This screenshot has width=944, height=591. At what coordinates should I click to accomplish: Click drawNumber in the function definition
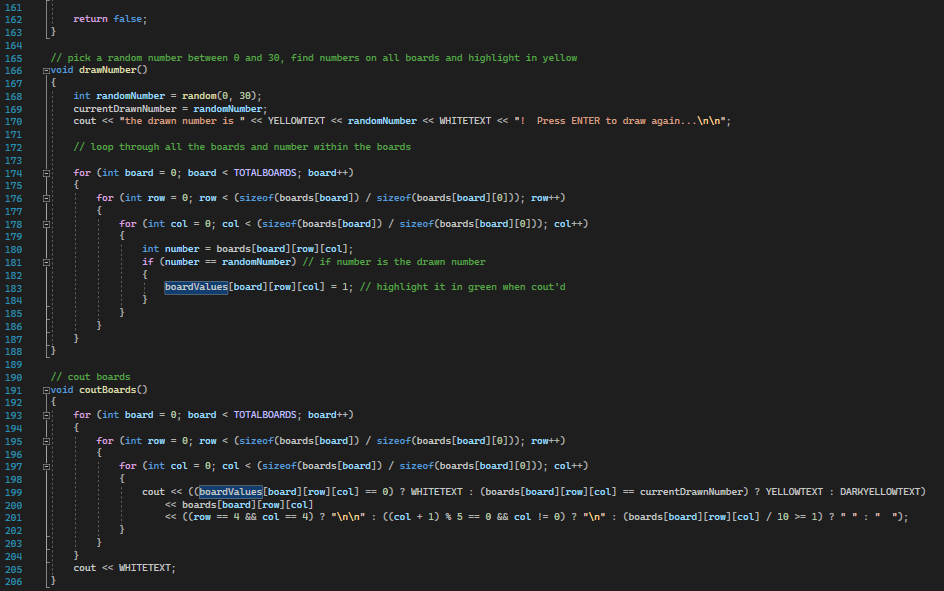point(112,71)
